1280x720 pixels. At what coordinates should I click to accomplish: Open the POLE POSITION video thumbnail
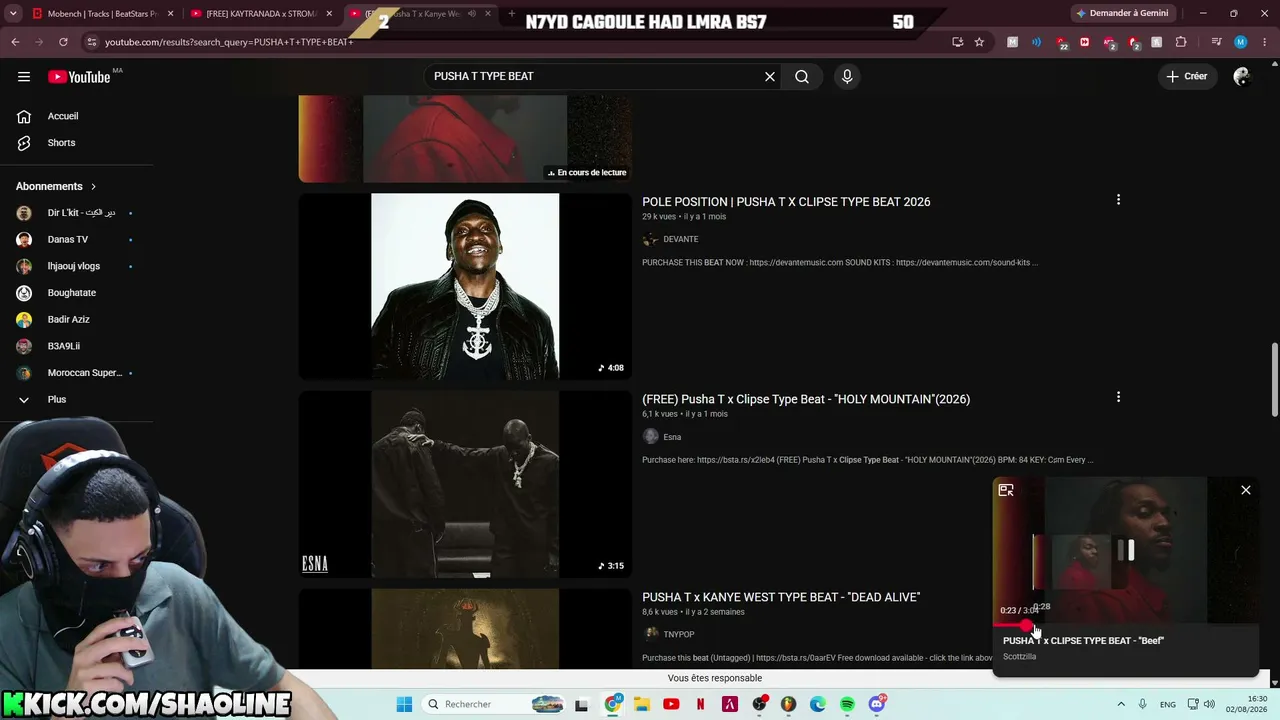point(465,286)
